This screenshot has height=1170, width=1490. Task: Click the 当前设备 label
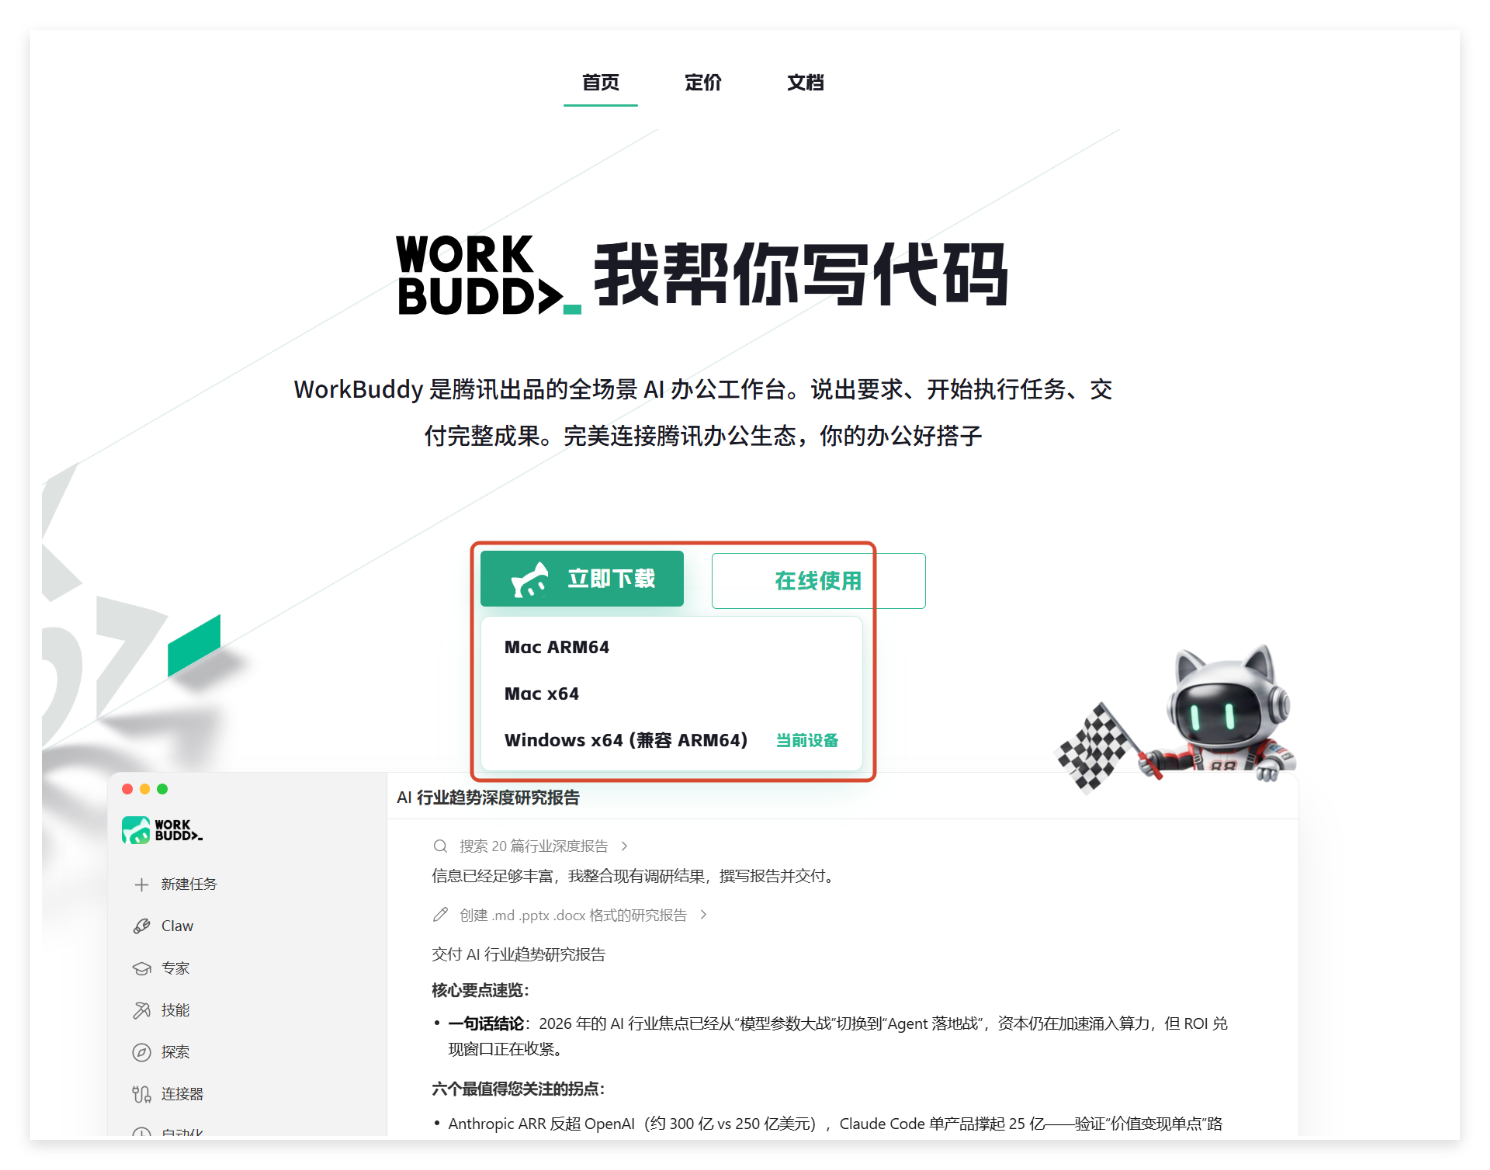coord(807,741)
